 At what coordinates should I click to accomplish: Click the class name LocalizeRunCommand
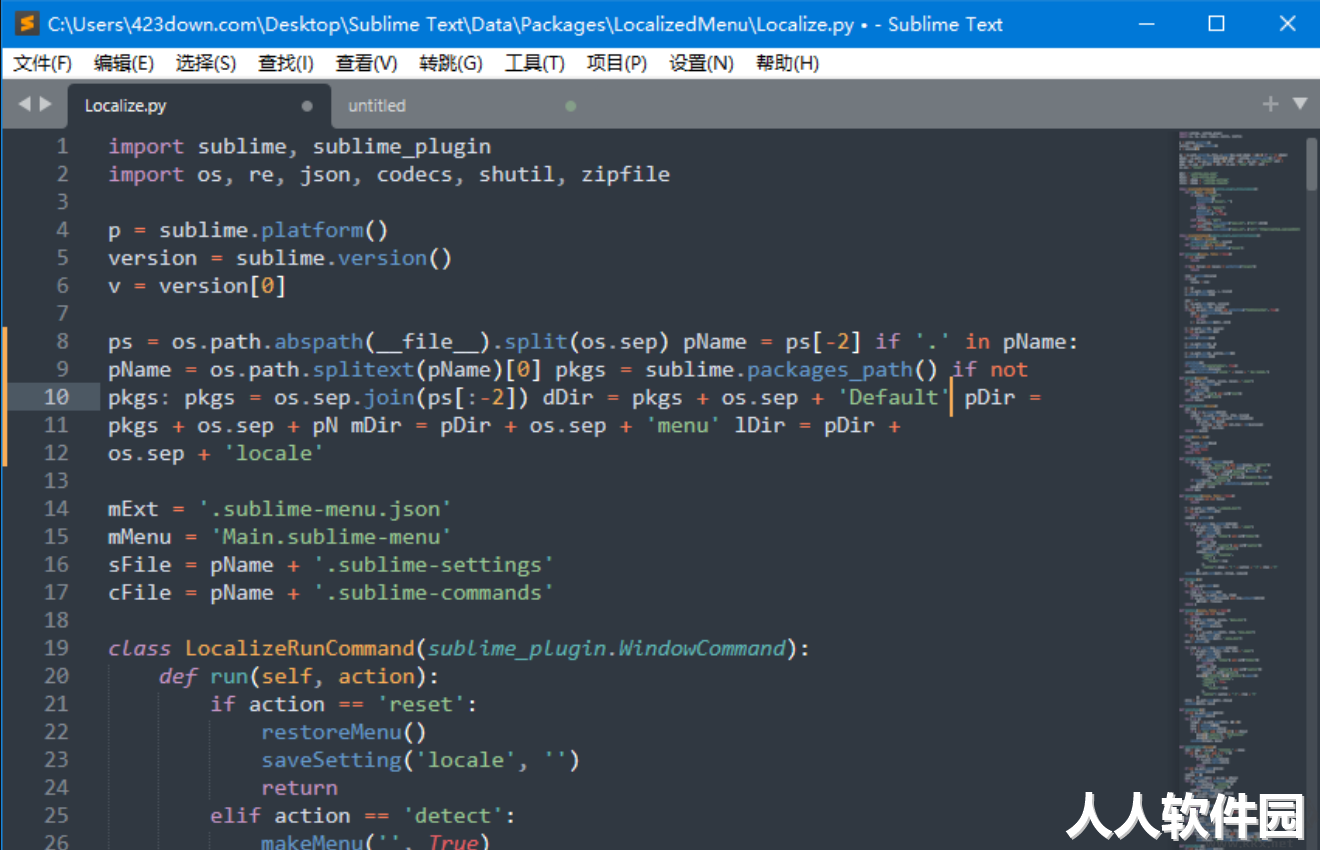click(x=300, y=648)
